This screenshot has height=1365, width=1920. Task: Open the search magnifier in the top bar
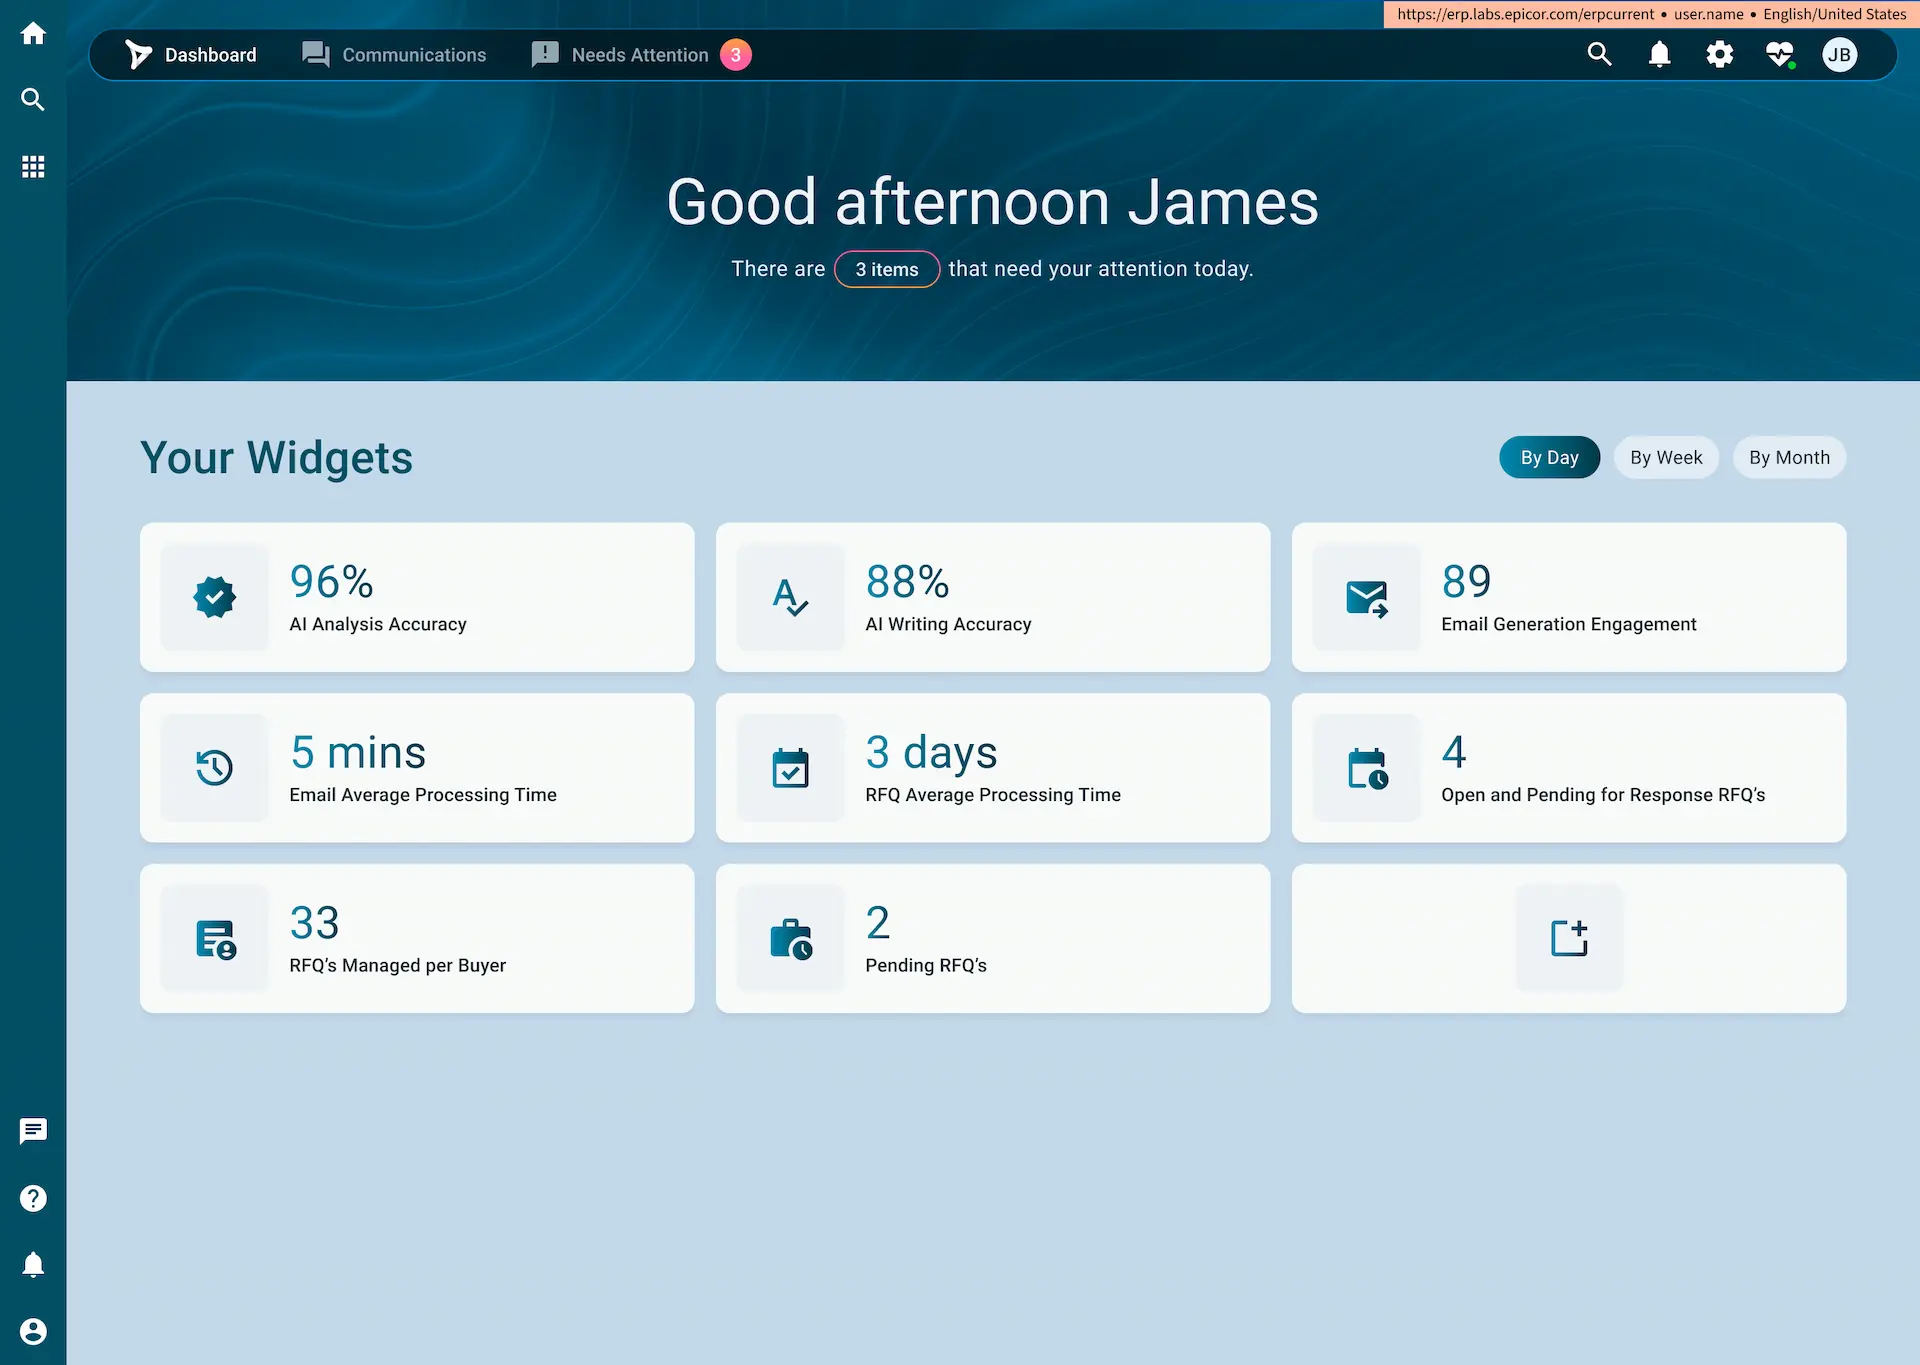pos(1600,54)
